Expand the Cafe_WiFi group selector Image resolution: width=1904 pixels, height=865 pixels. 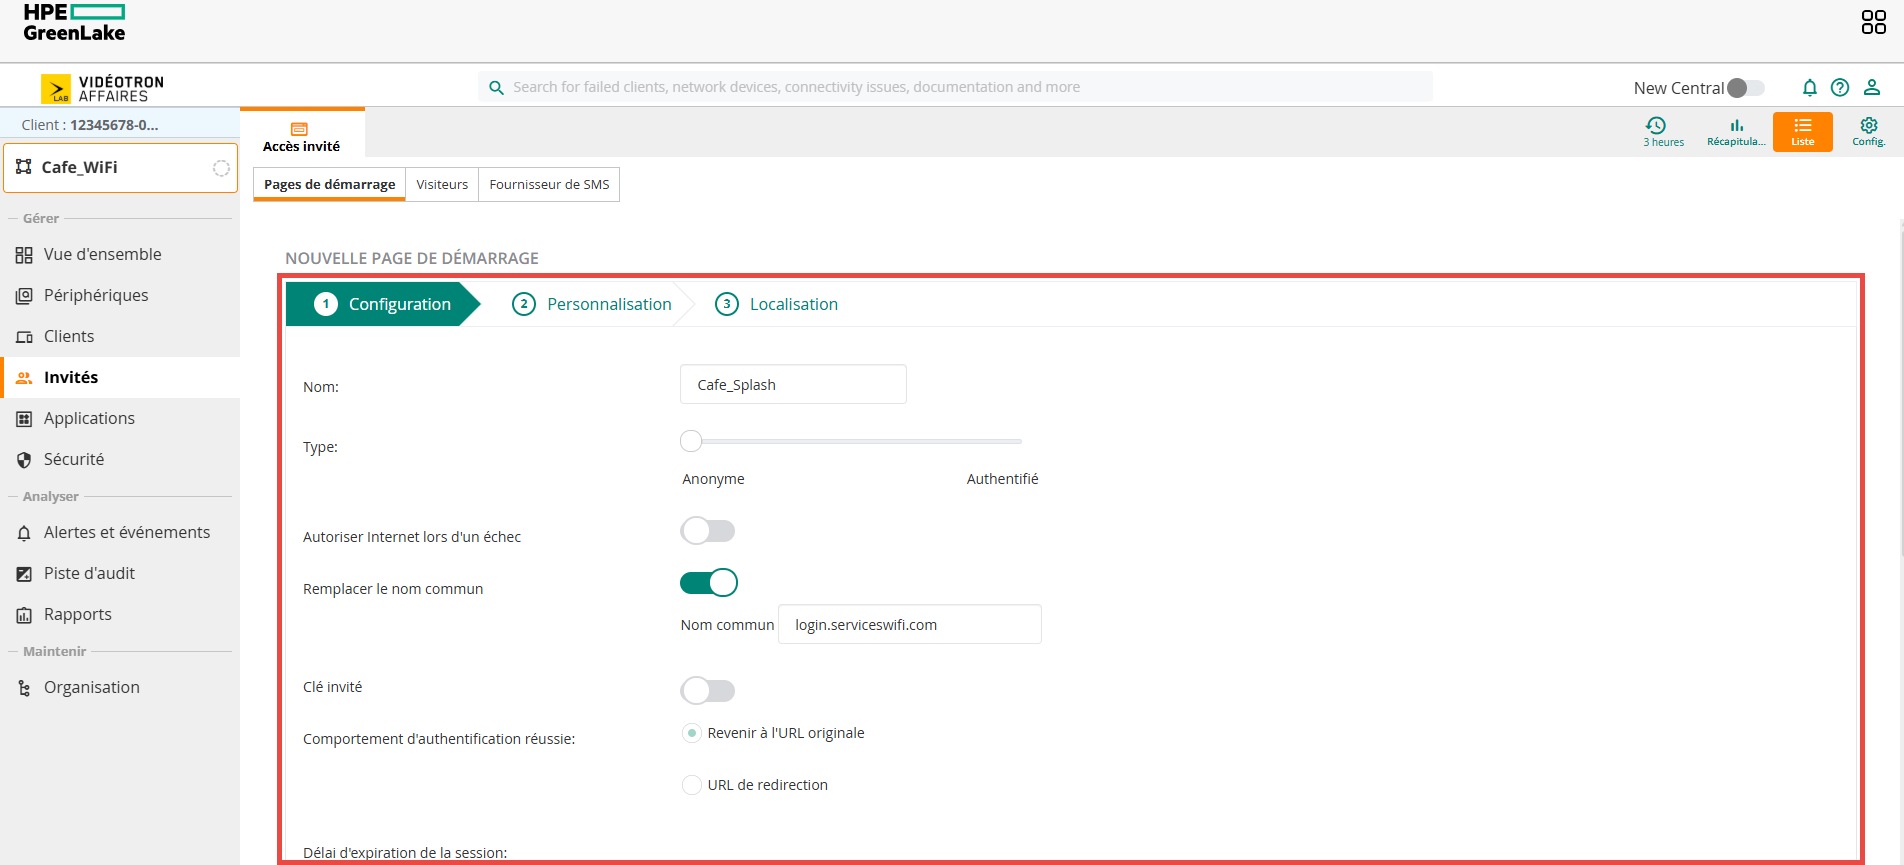click(120, 168)
